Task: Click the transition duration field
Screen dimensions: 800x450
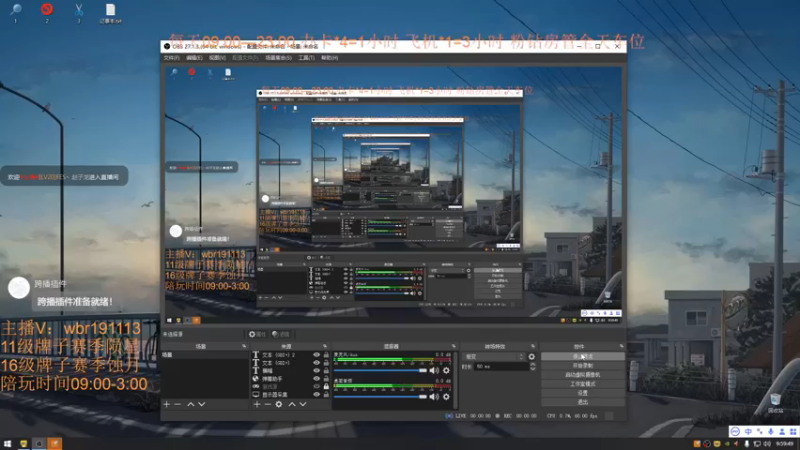Action: coord(502,367)
